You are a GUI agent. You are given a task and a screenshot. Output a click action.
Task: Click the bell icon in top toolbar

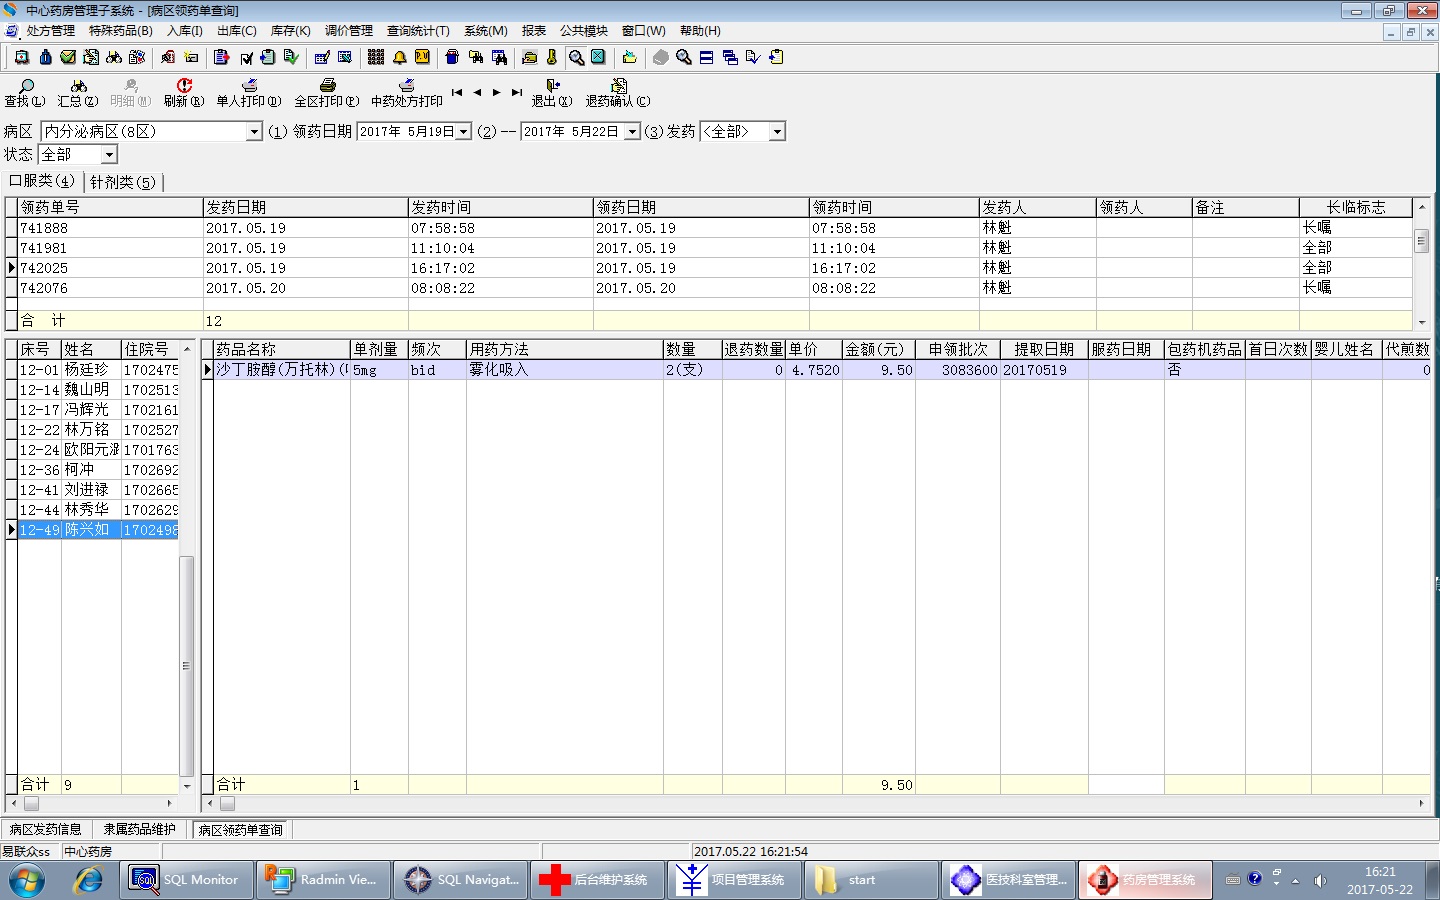[x=399, y=57]
